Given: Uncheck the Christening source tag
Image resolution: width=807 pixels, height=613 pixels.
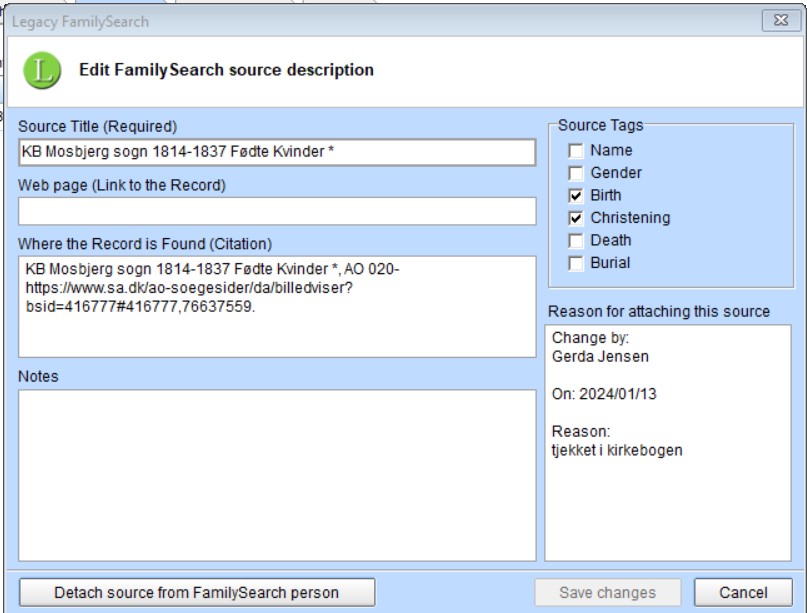Looking at the screenshot, I should [x=576, y=218].
